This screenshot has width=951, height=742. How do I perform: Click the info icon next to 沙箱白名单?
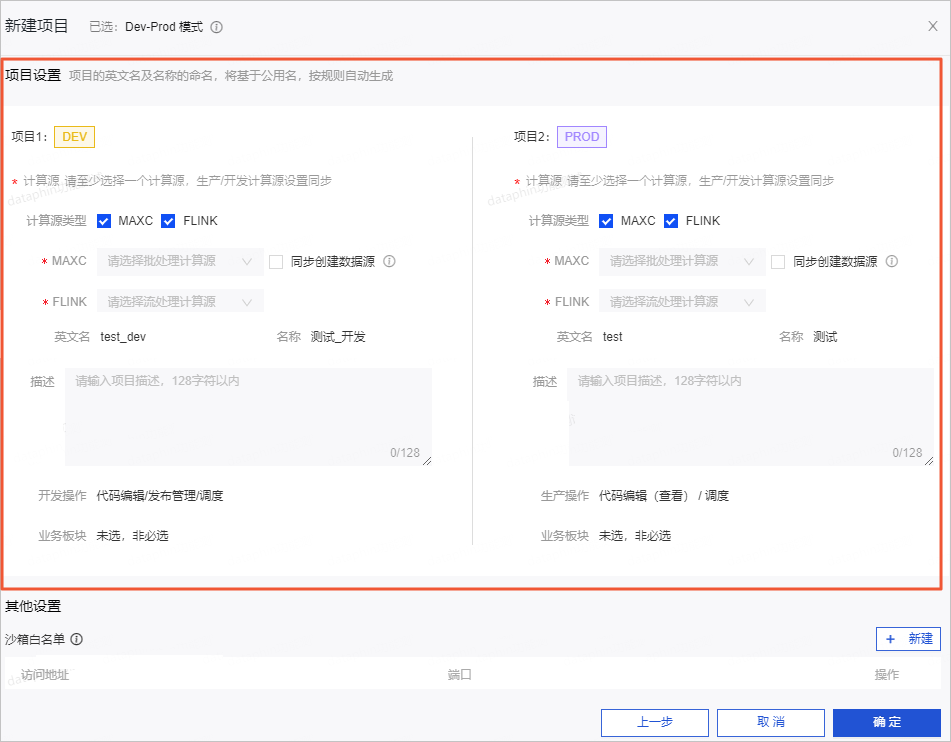click(76, 639)
